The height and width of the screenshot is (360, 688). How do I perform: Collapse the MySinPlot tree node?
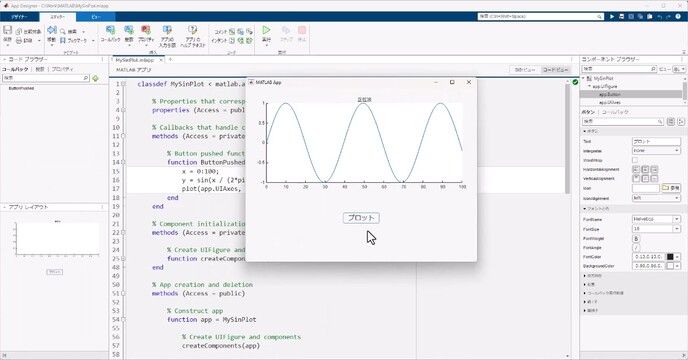(x=584, y=78)
